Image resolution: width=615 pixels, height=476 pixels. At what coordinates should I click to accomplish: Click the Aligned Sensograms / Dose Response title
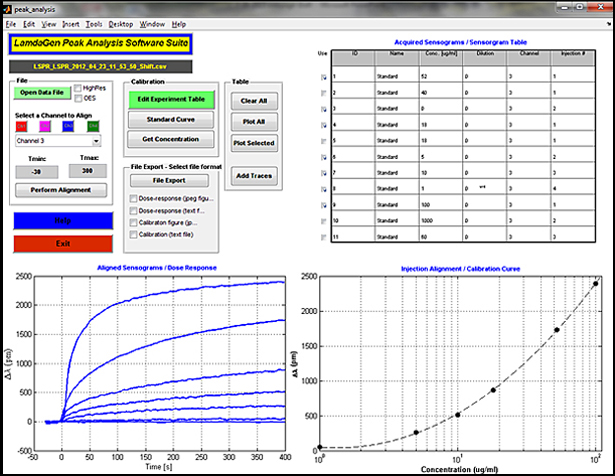157,268
